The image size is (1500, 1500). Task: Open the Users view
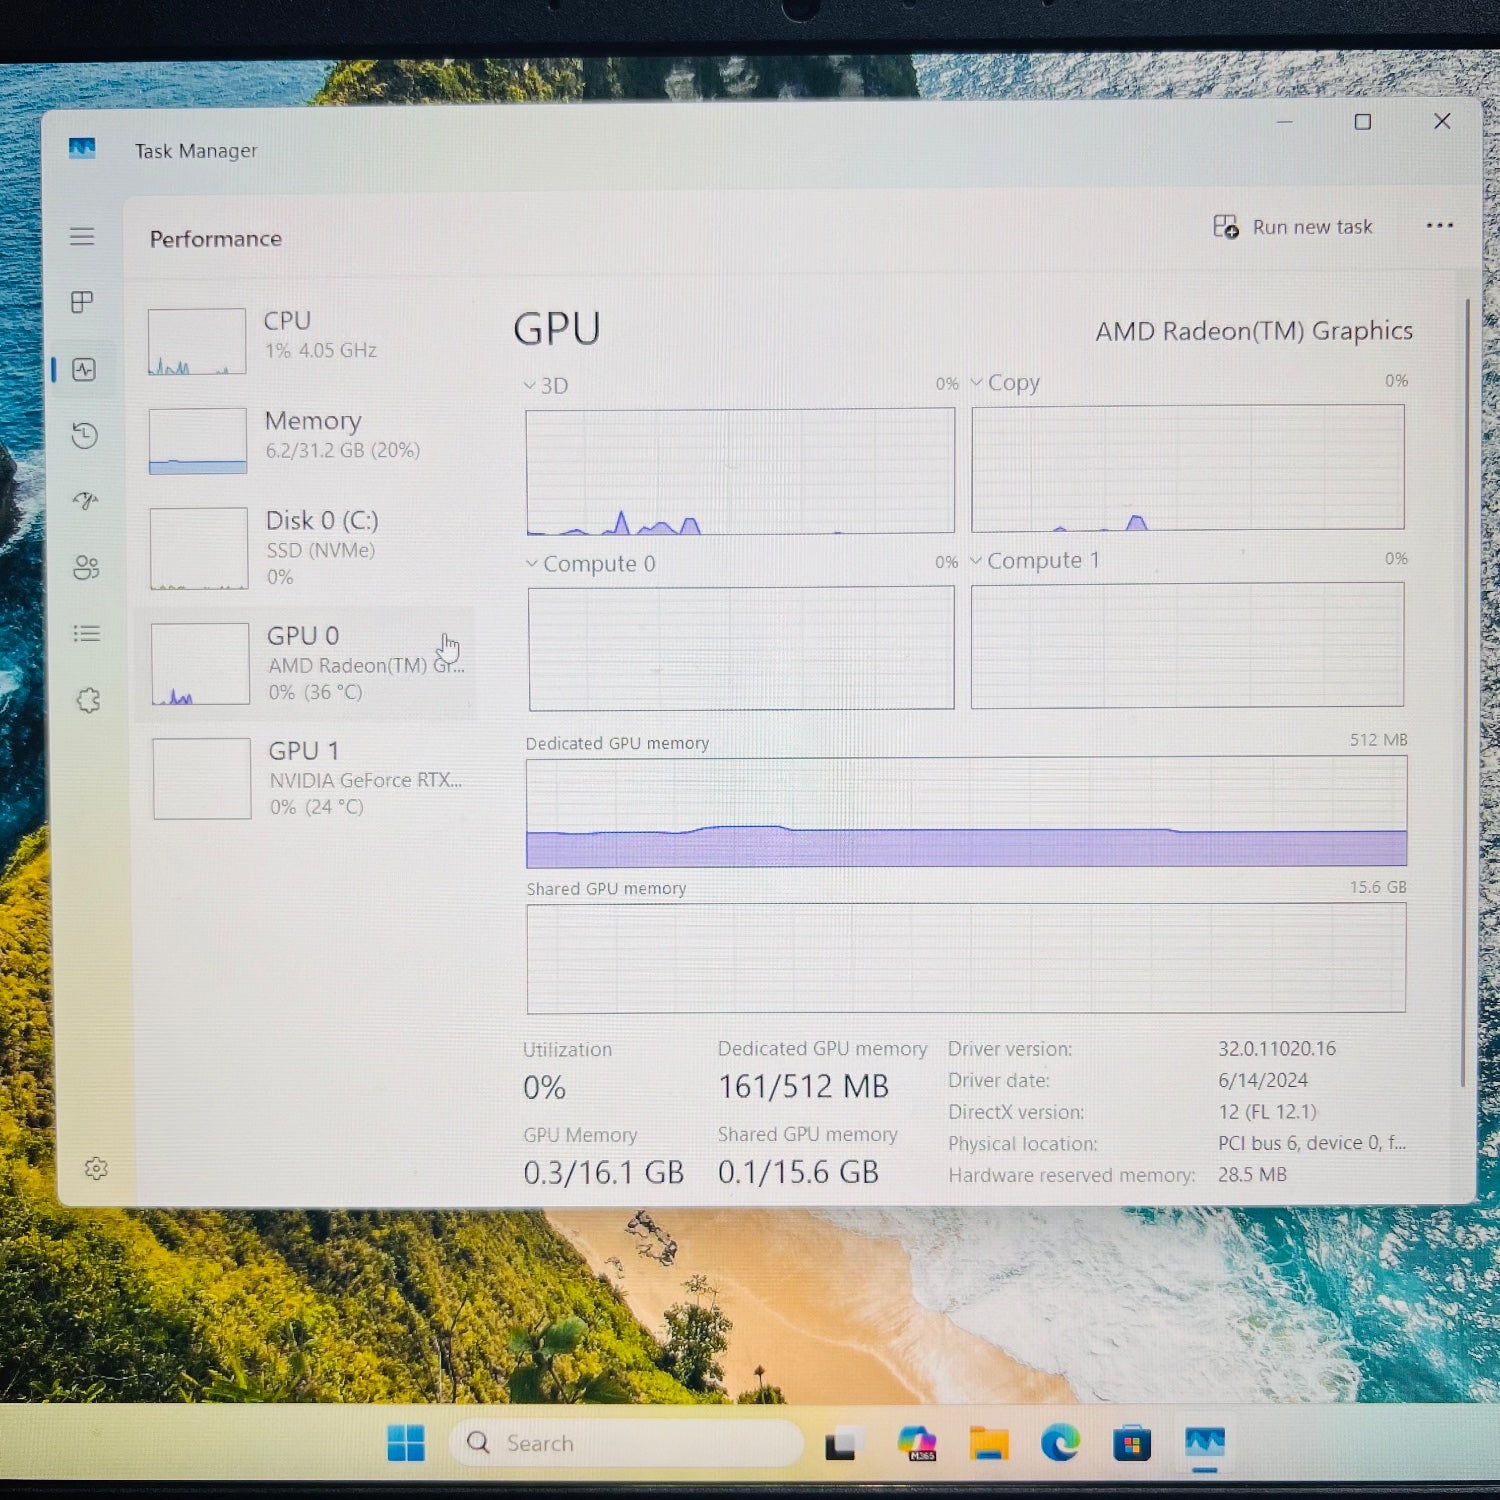[84, 568]
